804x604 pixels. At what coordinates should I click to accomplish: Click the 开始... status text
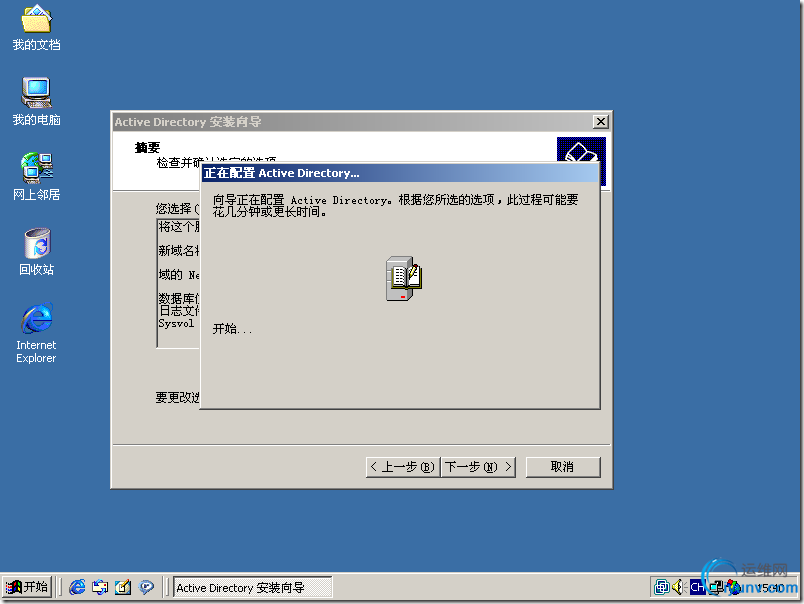pyautogui.click(x=232, y=329)
